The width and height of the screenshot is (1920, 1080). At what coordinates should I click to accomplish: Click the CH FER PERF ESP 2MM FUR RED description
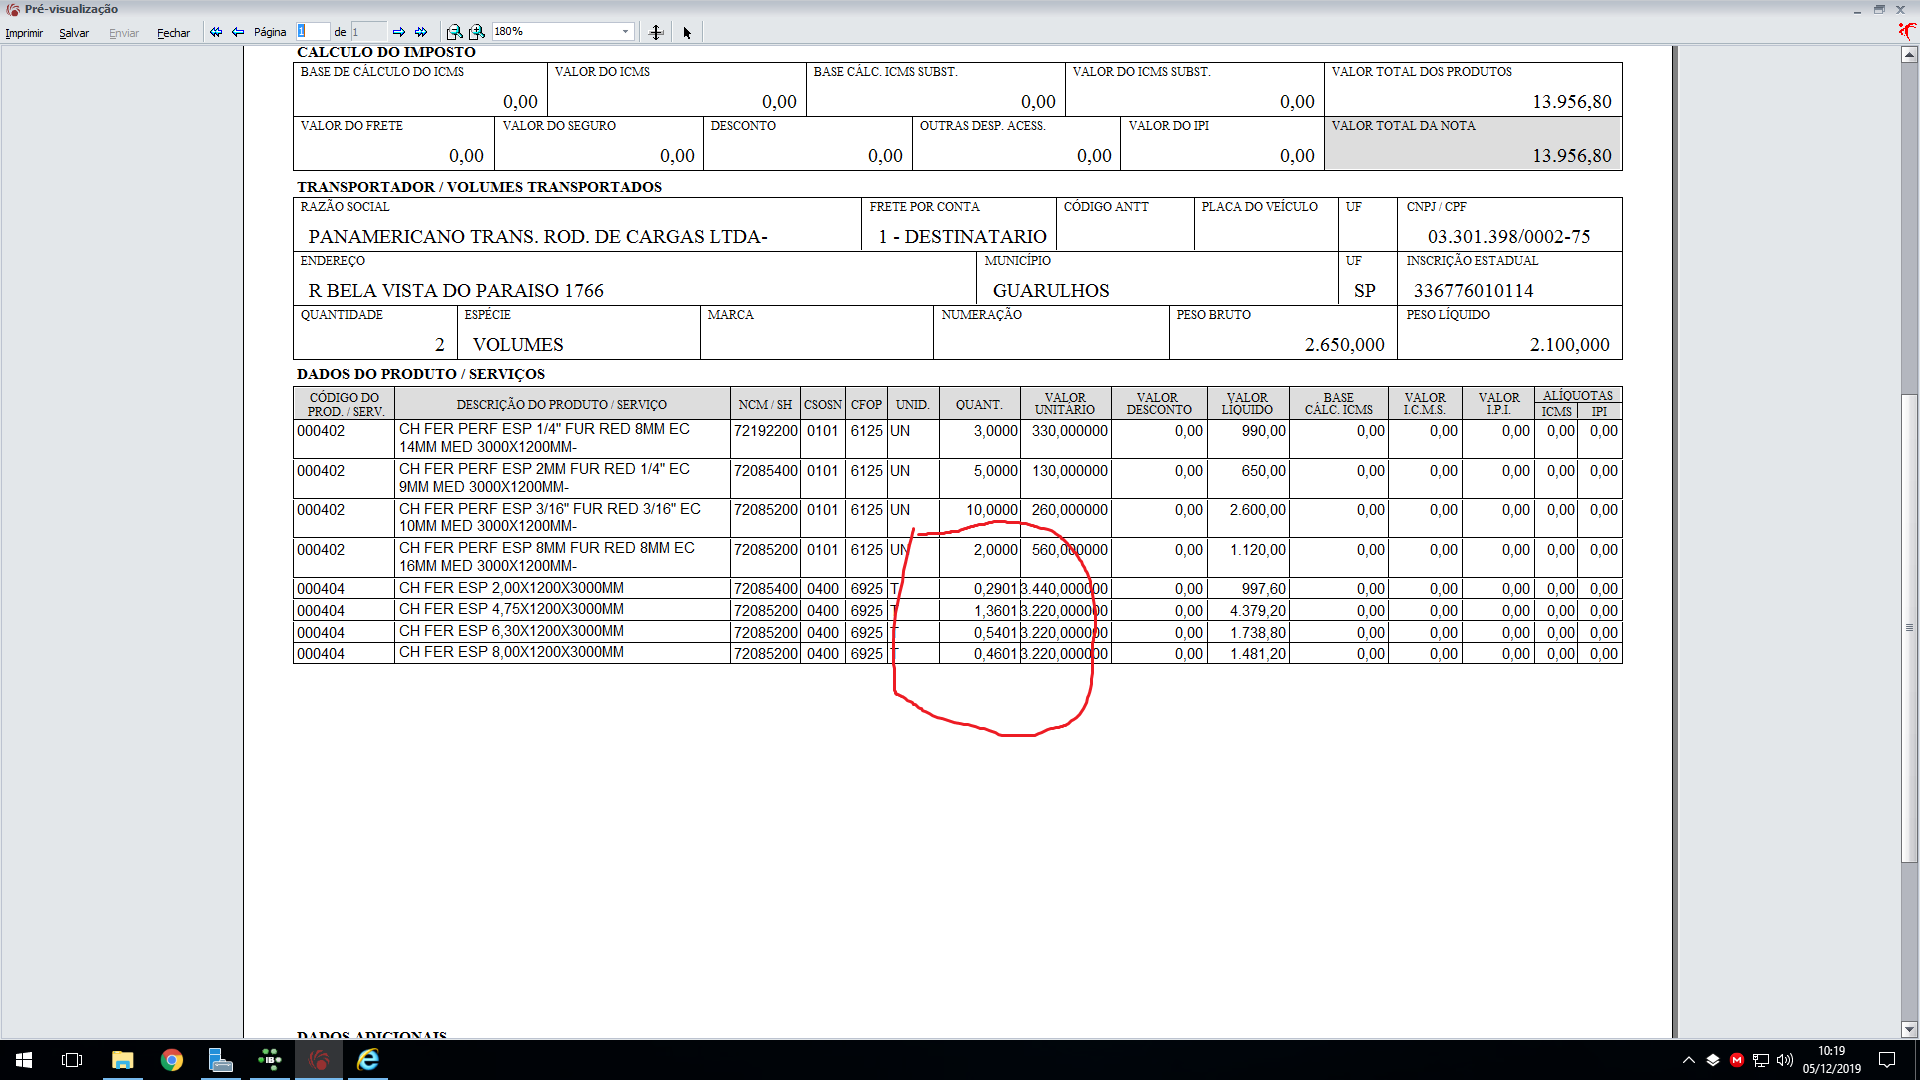[x=544, y=478]
